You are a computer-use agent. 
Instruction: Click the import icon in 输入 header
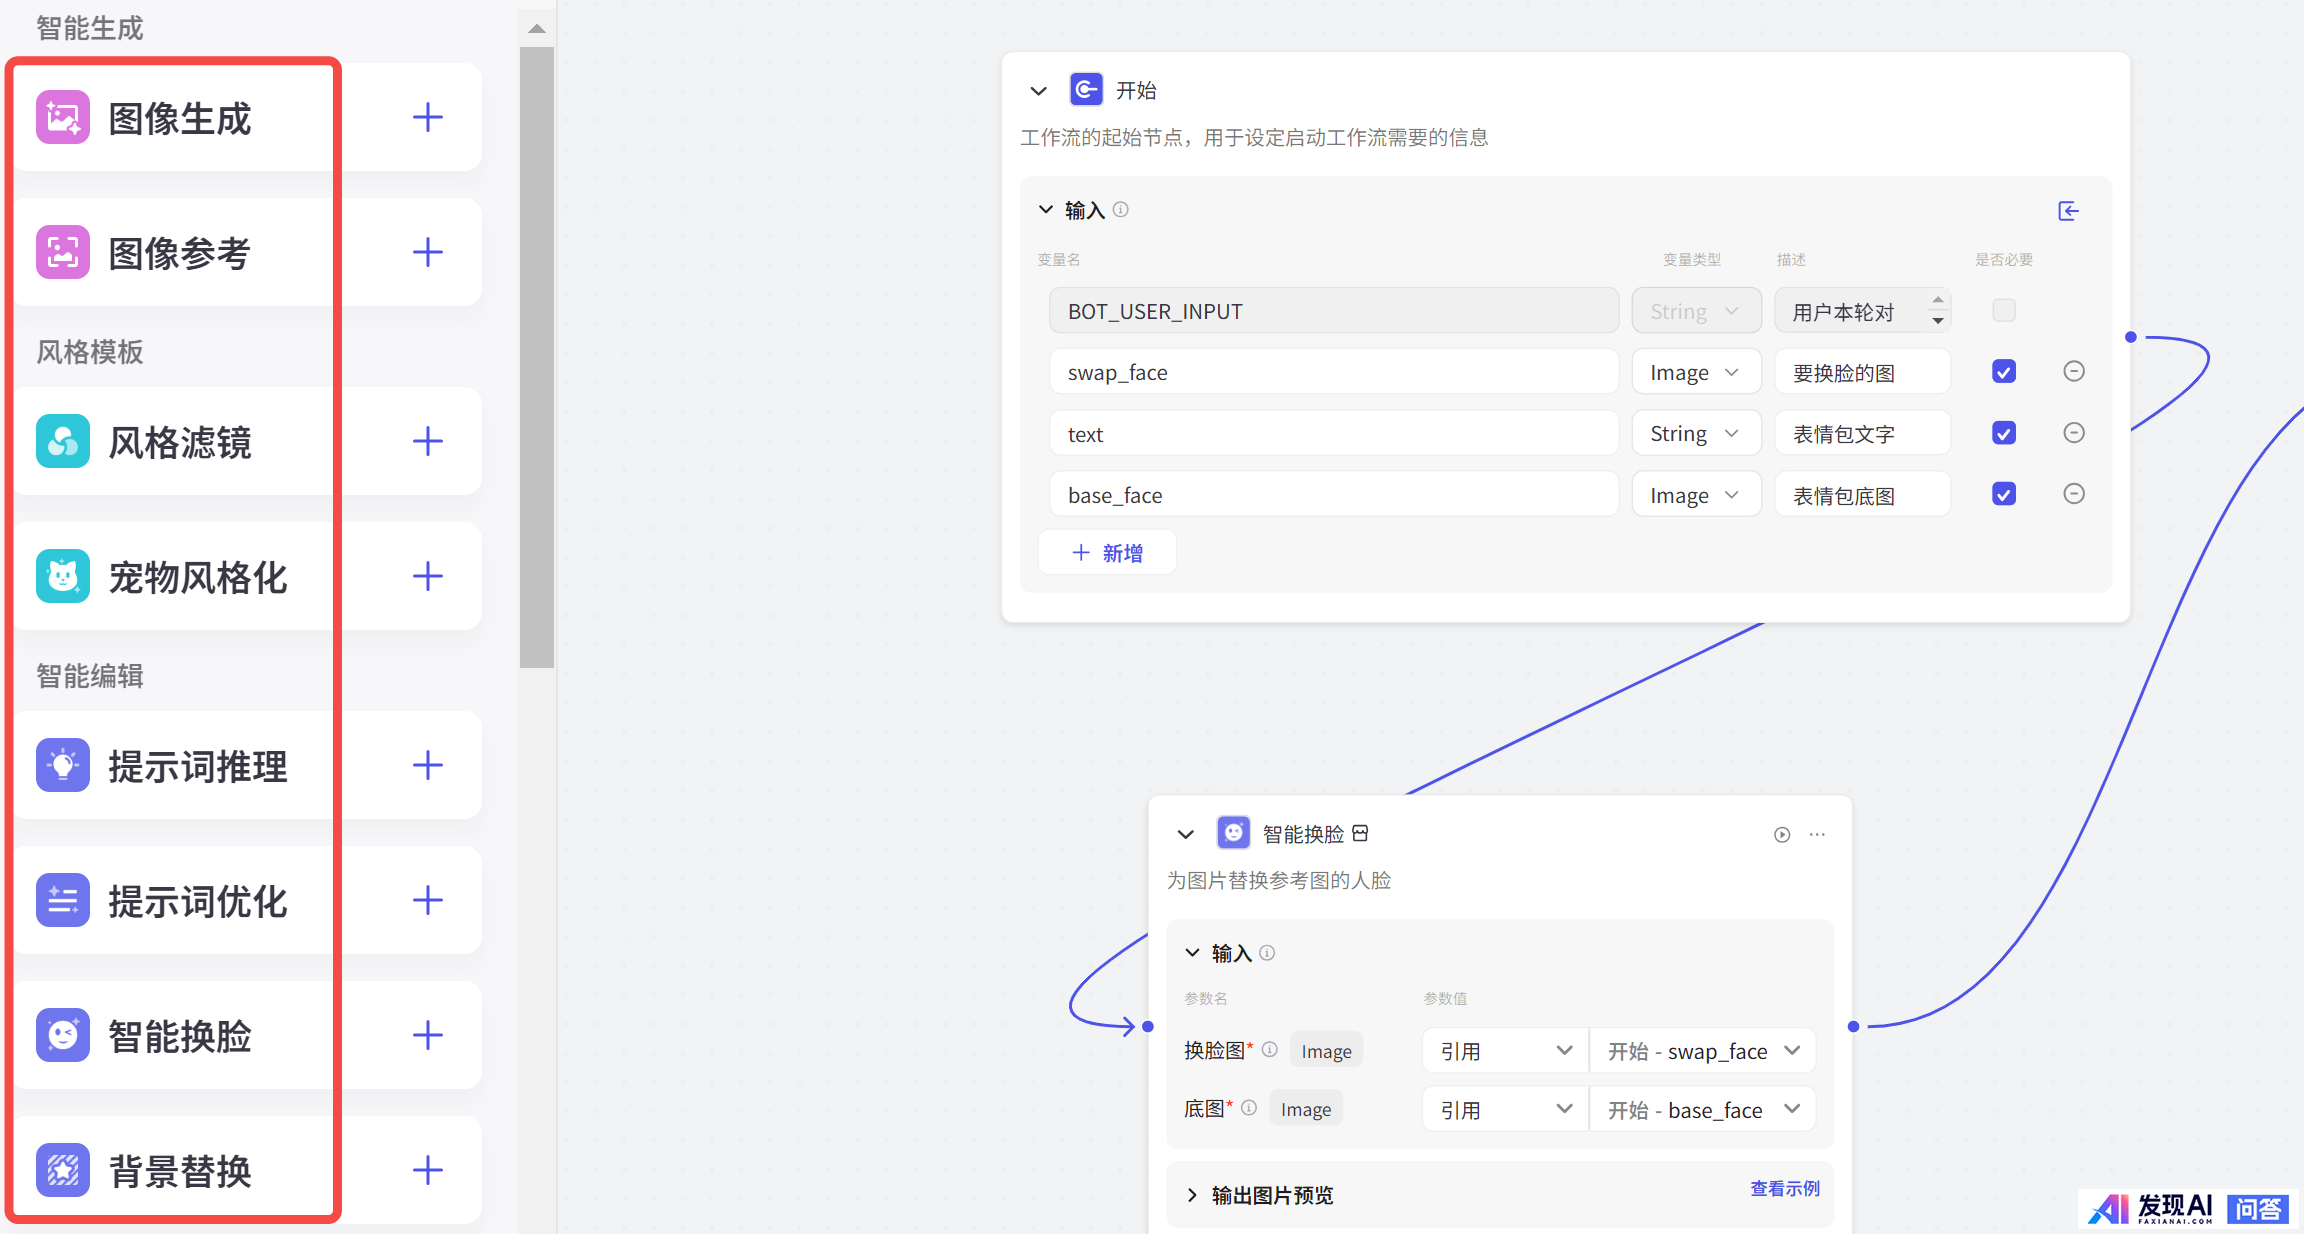(x=2068, y=211)
